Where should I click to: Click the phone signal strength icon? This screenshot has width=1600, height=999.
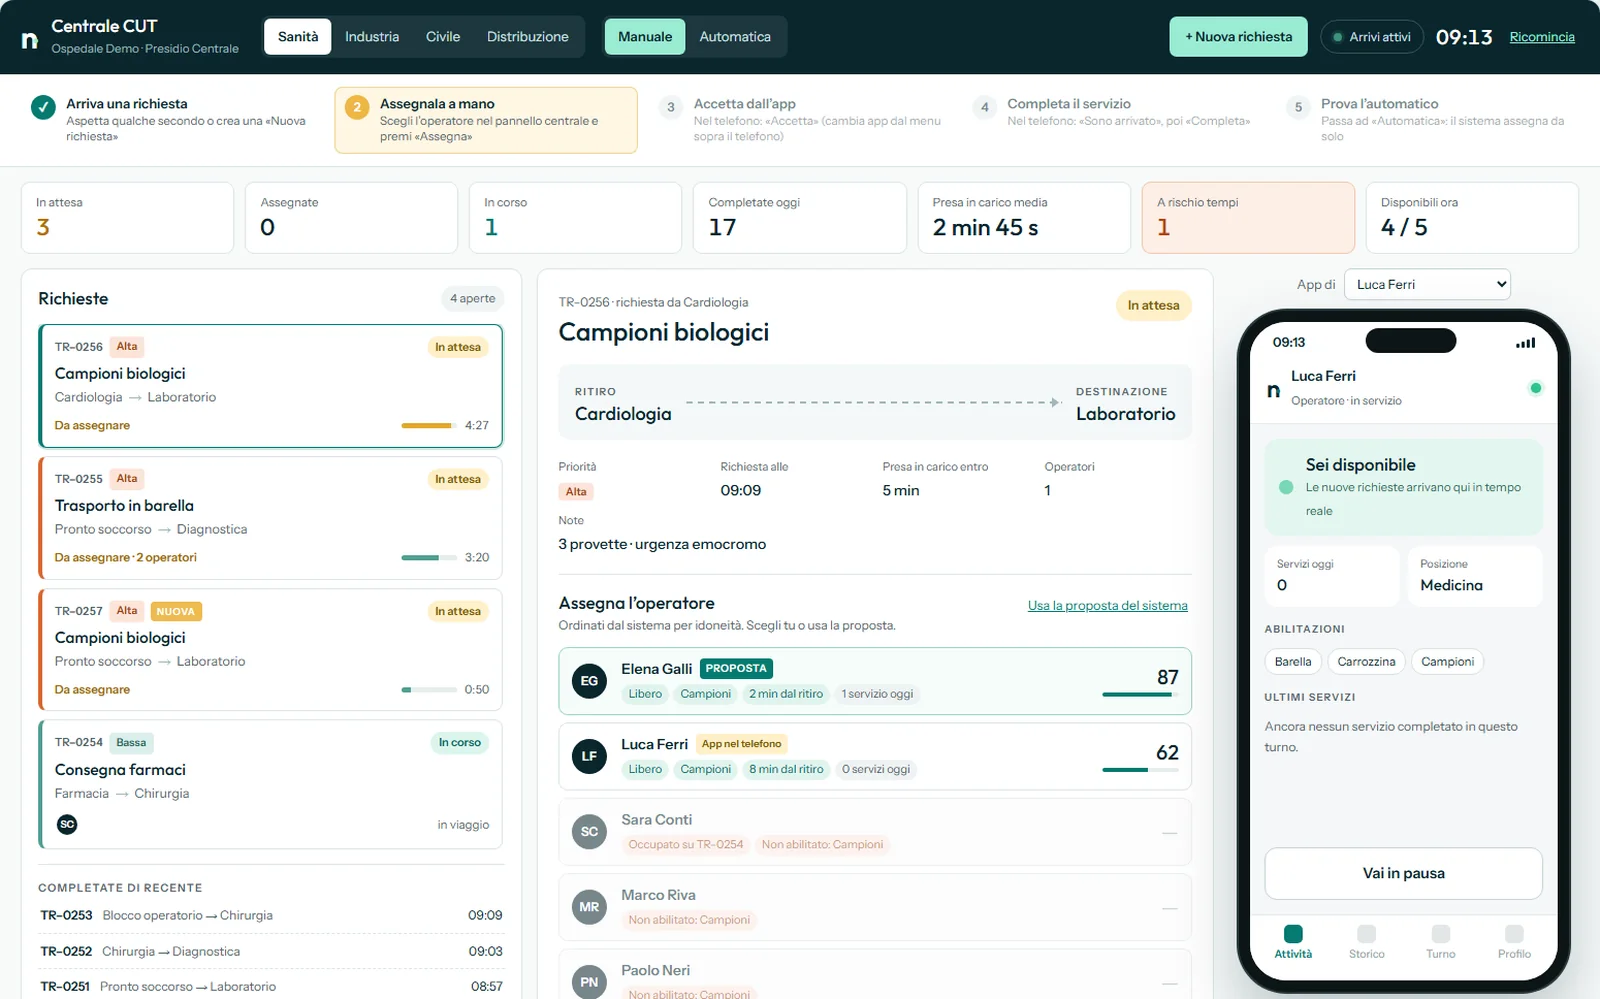point(1526,343)
